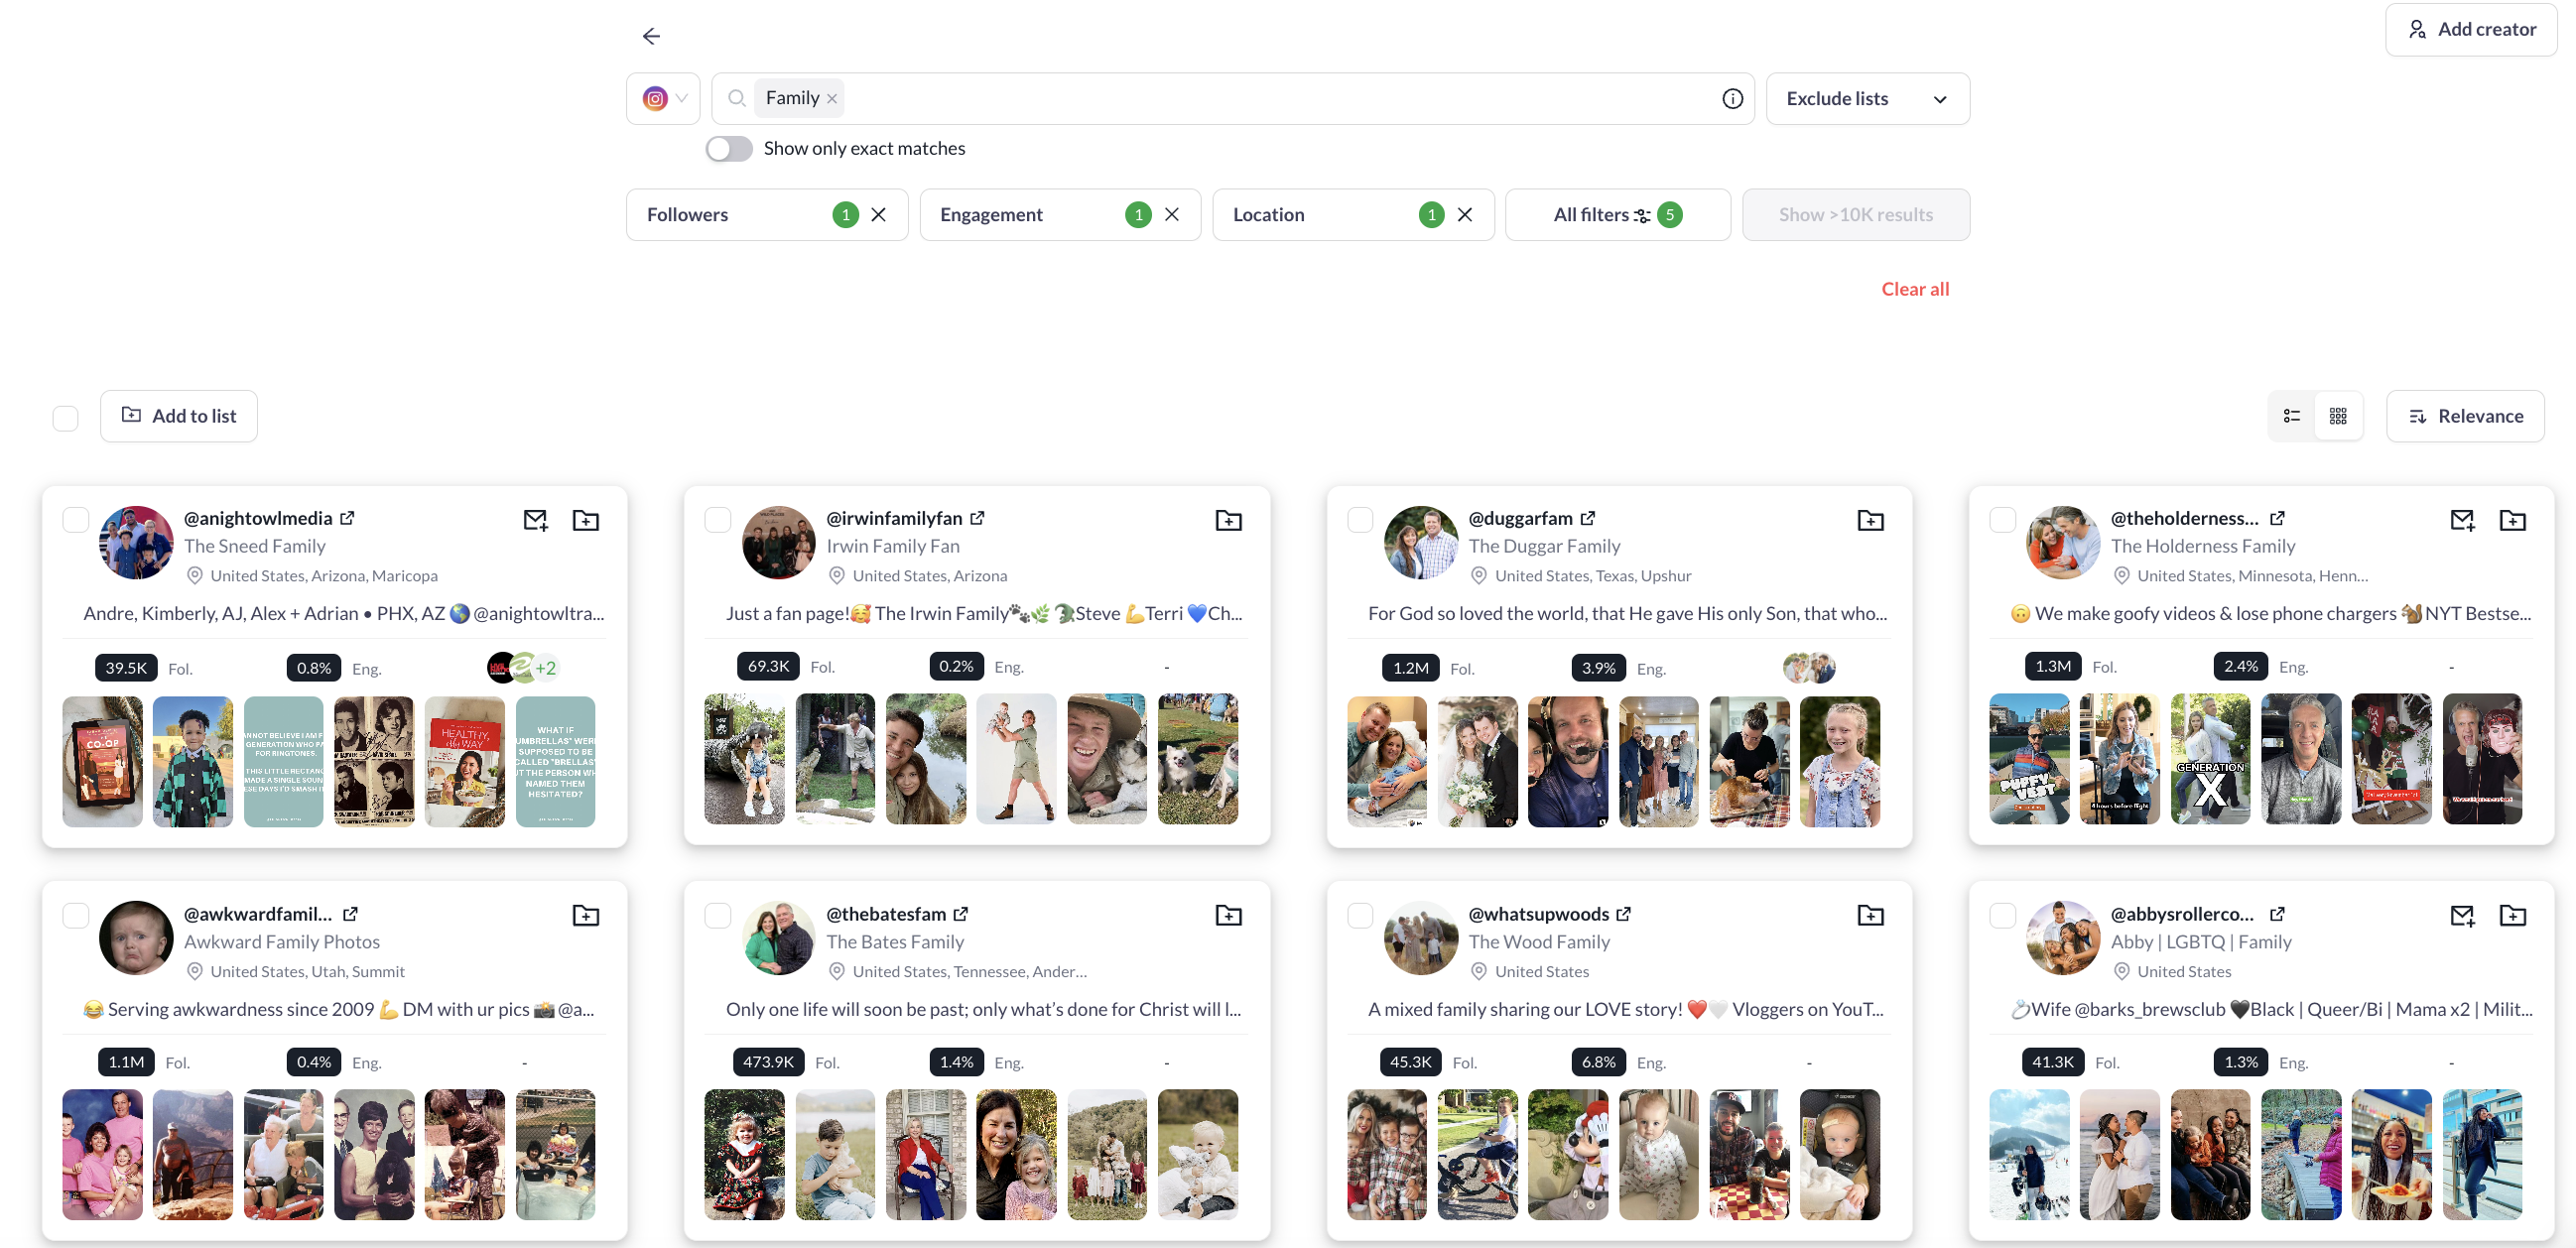Switch to list view layout

click(2291, 416)
